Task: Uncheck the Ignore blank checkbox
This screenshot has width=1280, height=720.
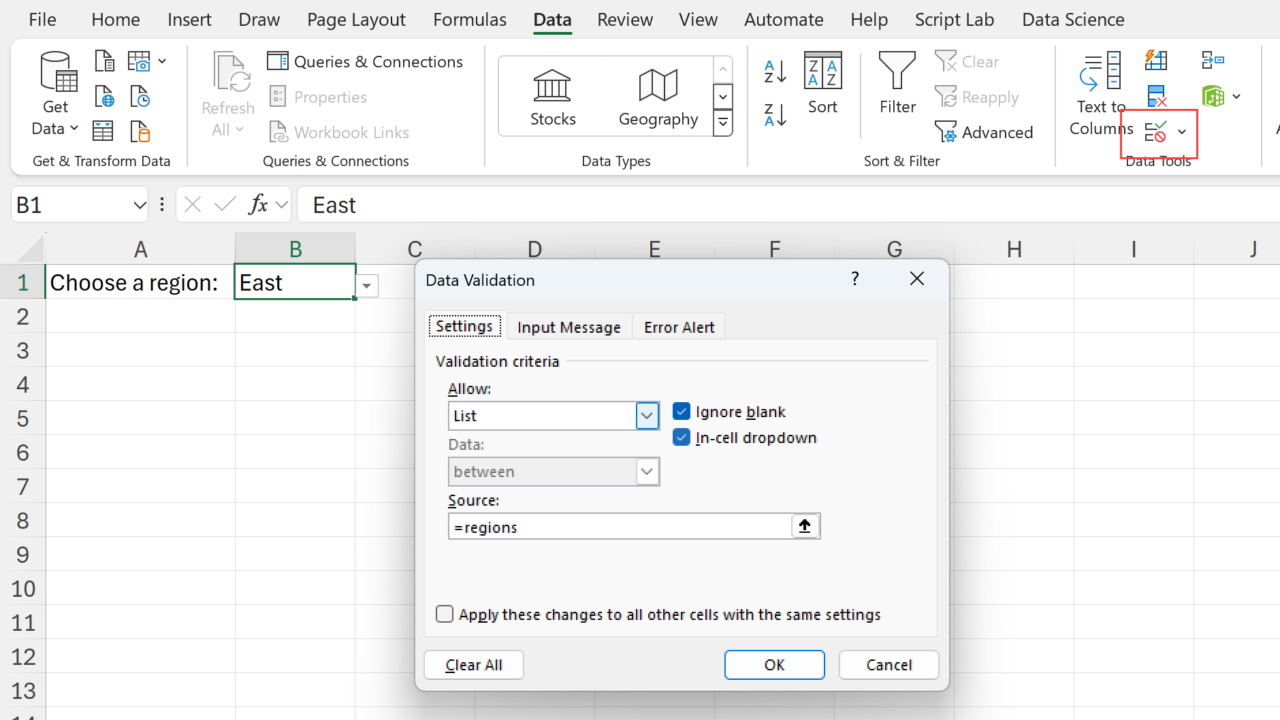Action: pos(682,412)
